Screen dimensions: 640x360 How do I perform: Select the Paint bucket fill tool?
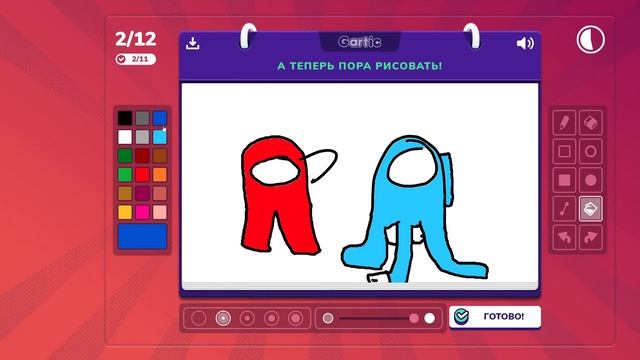coord(591,209)
